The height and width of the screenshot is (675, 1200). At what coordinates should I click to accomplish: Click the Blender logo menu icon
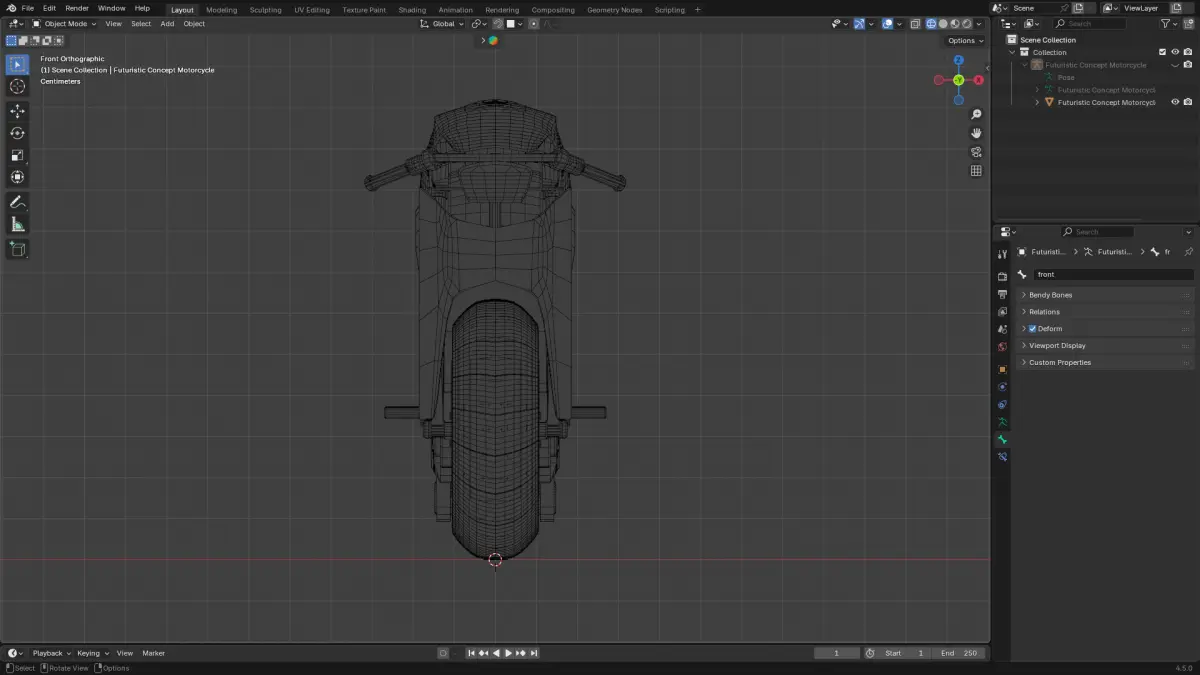click(x=11, y=8)
